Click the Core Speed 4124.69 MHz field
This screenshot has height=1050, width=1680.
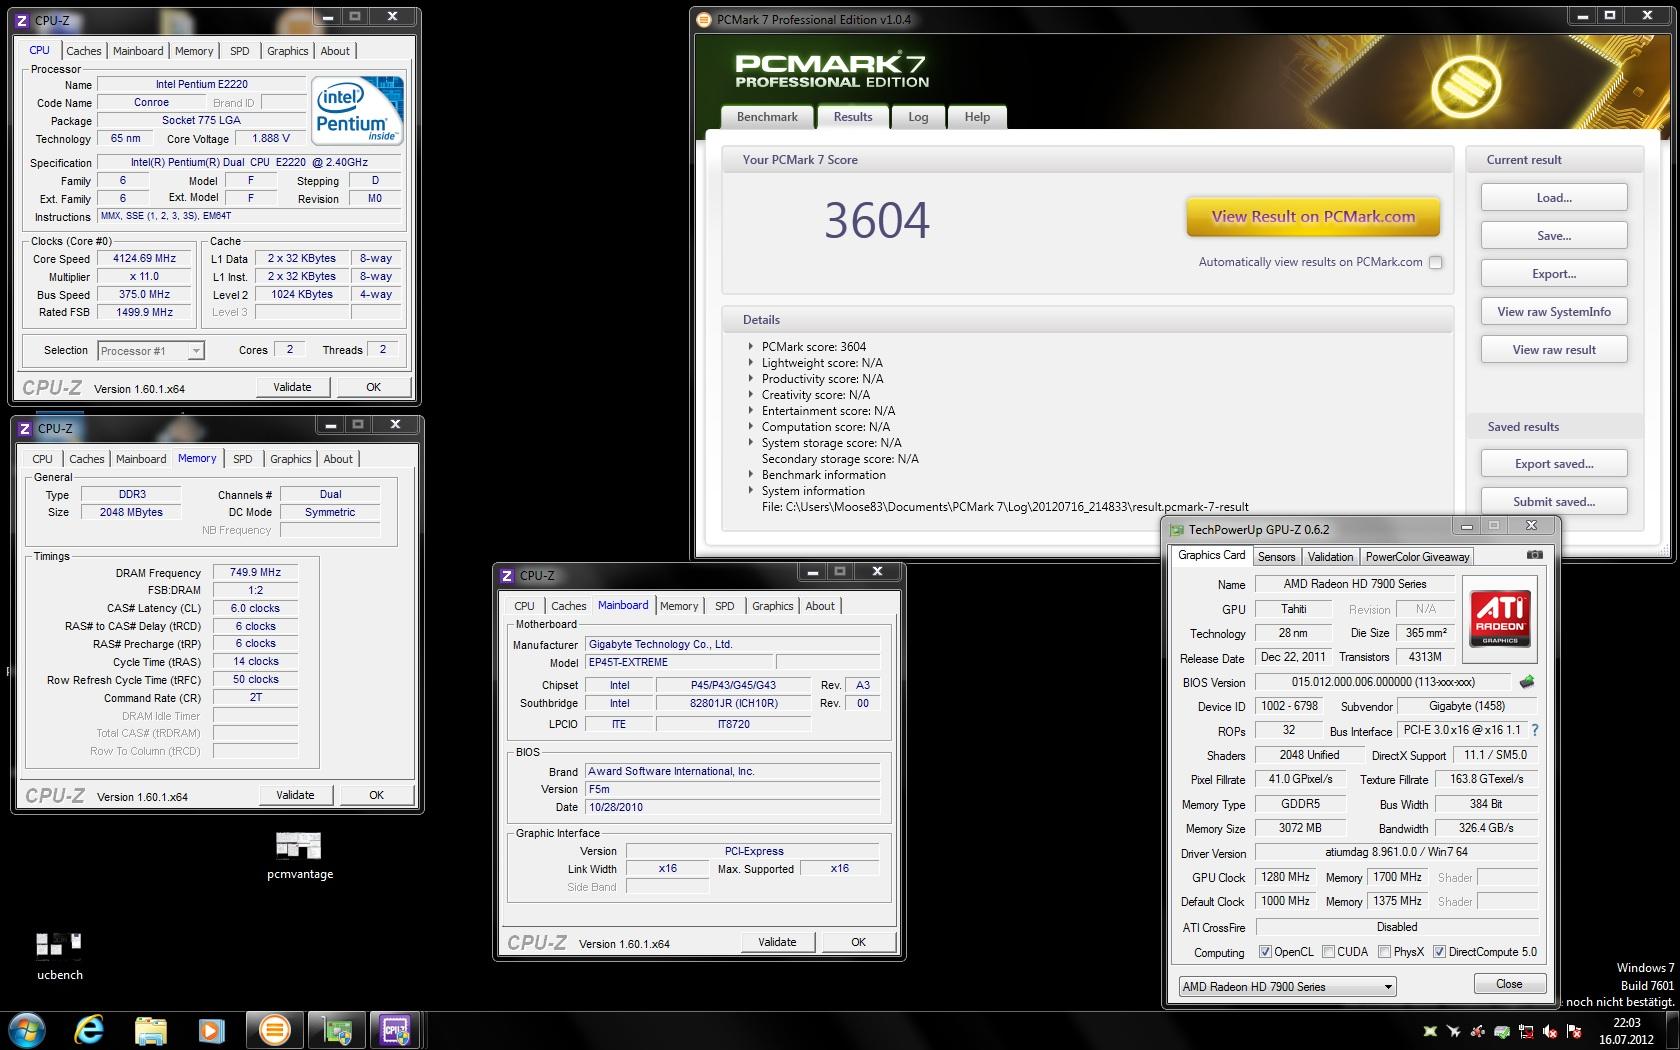145,258
